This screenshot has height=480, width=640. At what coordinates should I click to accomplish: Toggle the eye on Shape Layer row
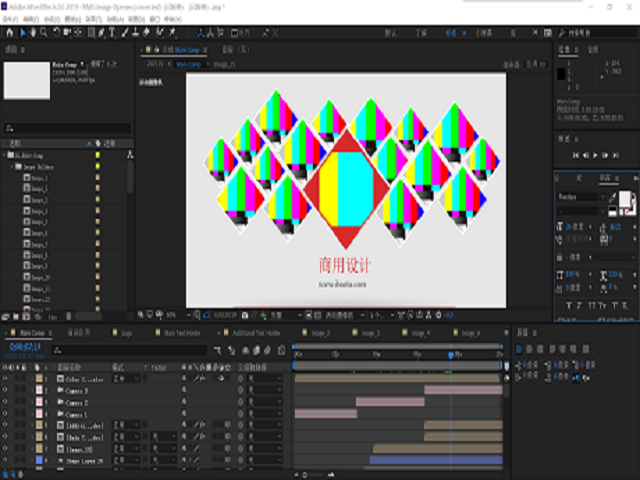pos(5,461)
